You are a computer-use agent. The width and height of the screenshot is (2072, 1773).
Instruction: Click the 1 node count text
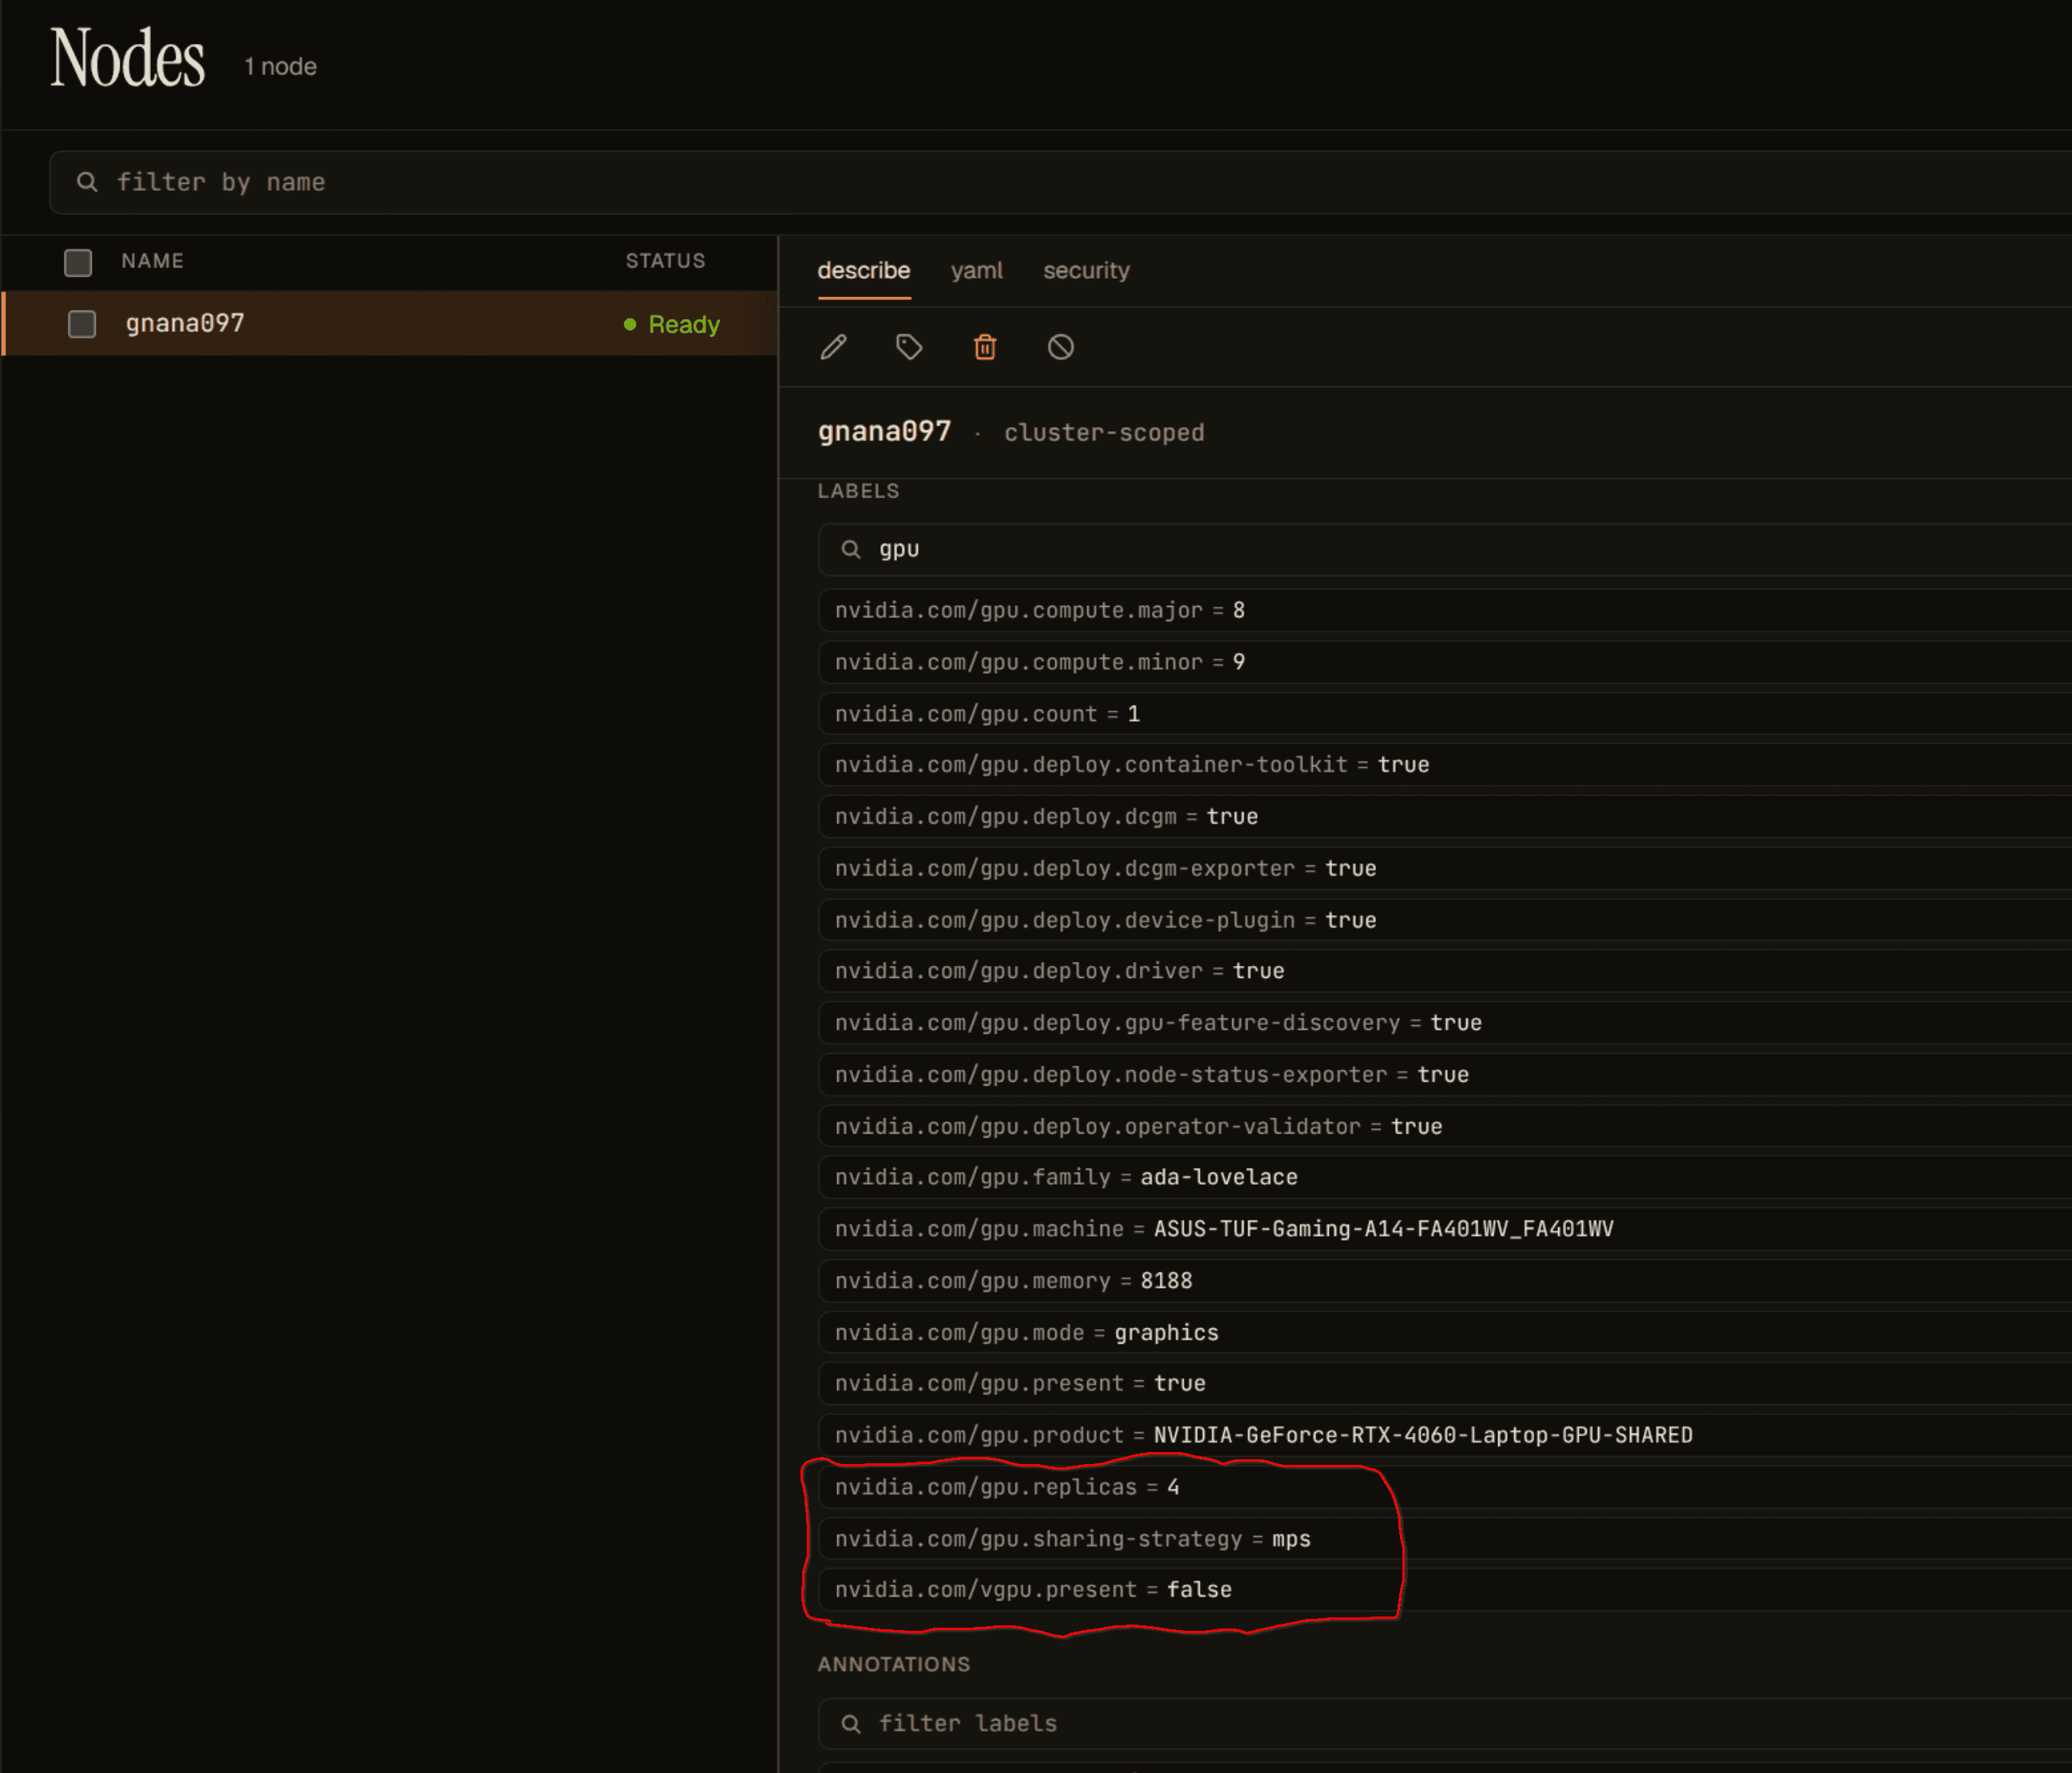pyautogui.click(x=281, y=66)
